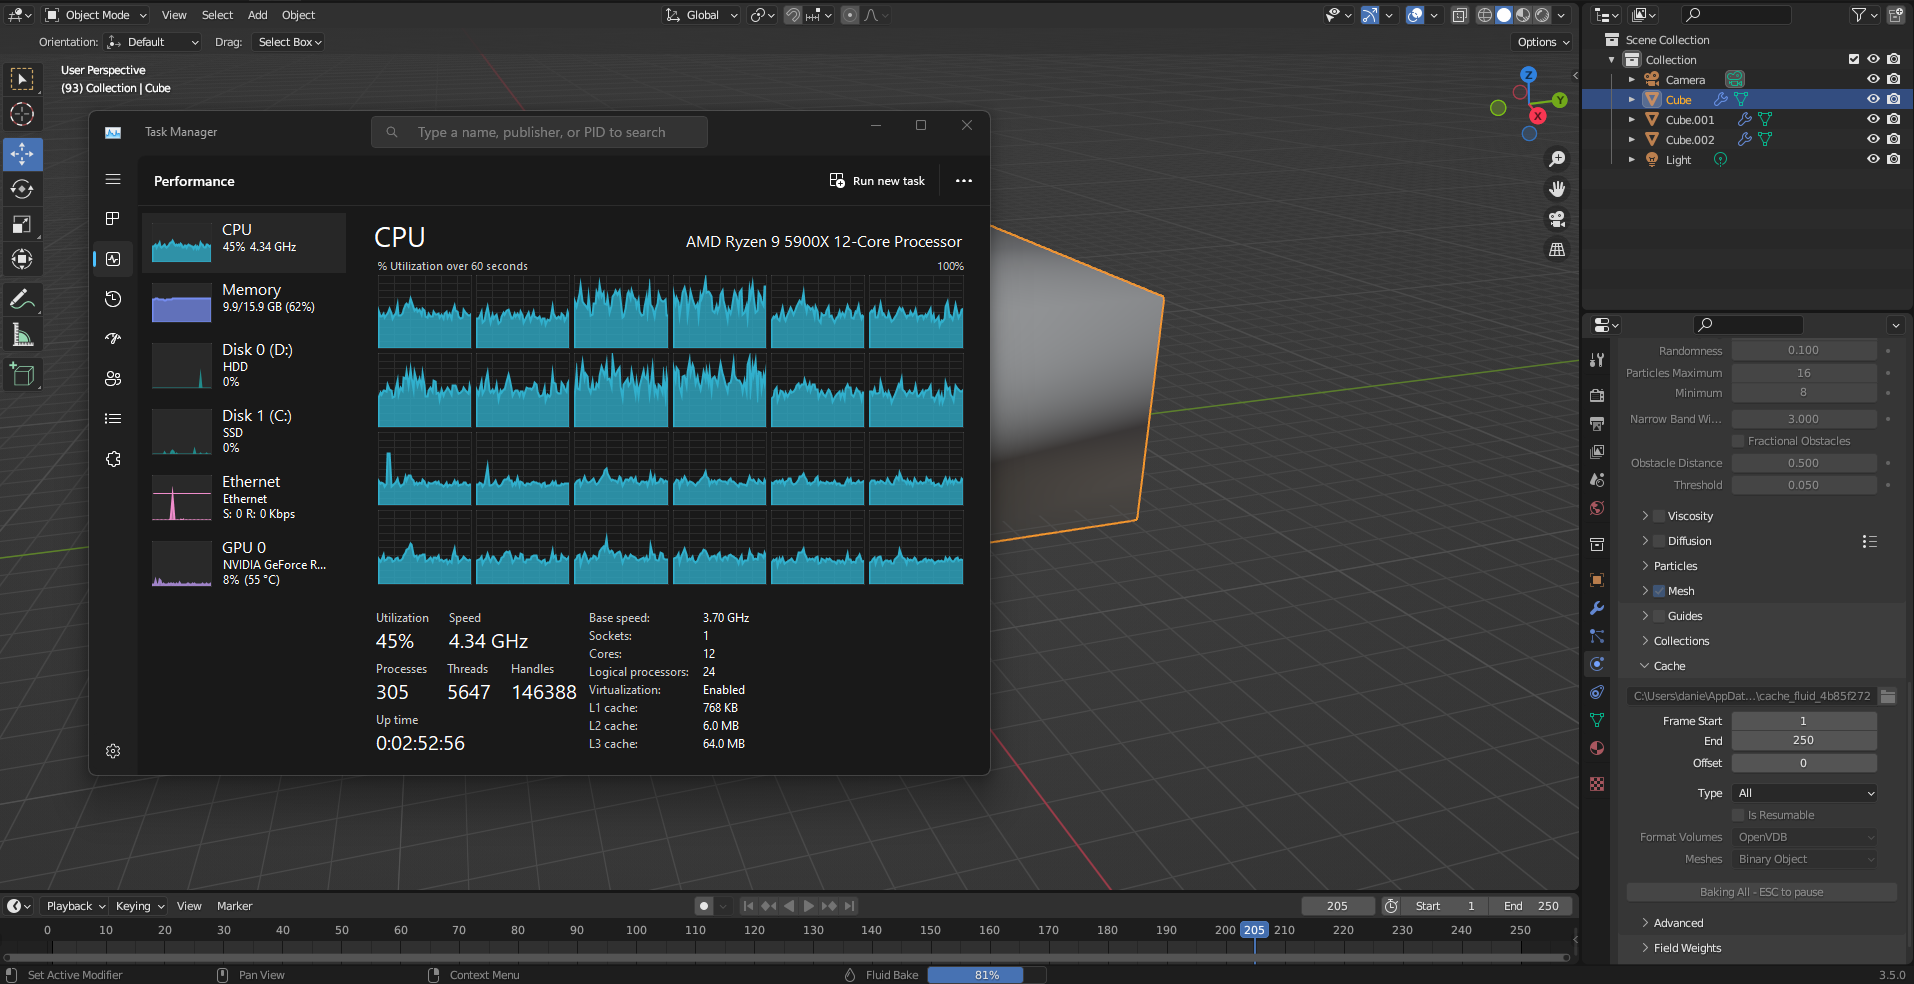Select the Measure tool
This screenshot has width=1914, height=984.
pos(22,335)
